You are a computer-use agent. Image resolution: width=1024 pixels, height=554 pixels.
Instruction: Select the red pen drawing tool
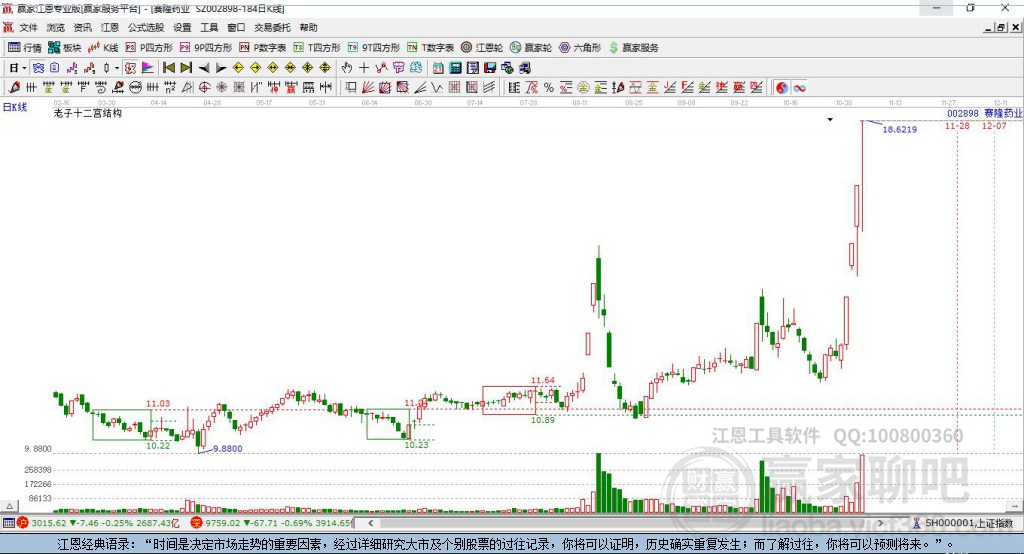tap(14, 88)
